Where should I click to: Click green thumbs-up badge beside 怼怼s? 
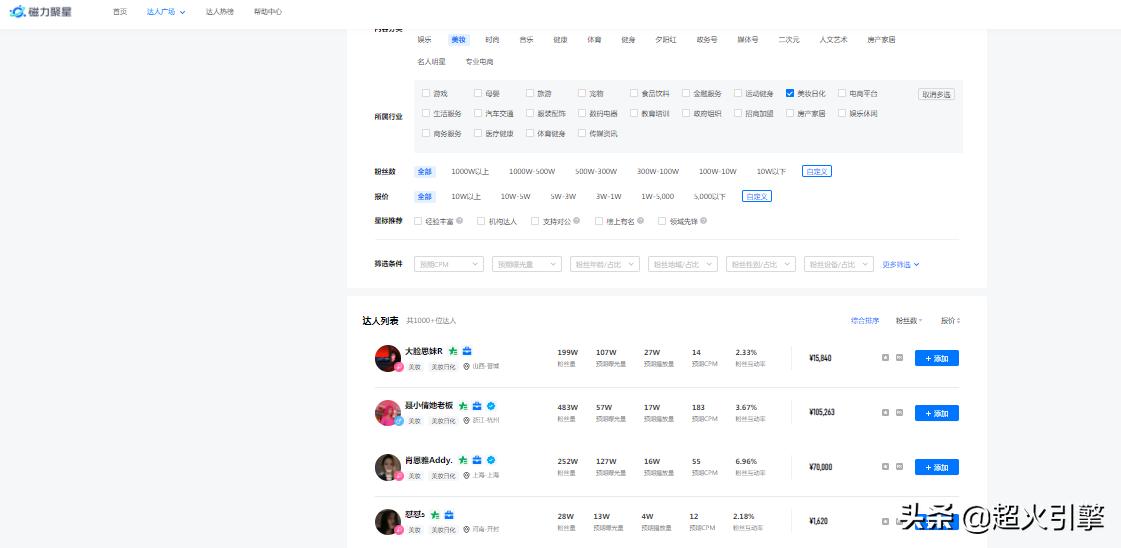tap(435, 514)
